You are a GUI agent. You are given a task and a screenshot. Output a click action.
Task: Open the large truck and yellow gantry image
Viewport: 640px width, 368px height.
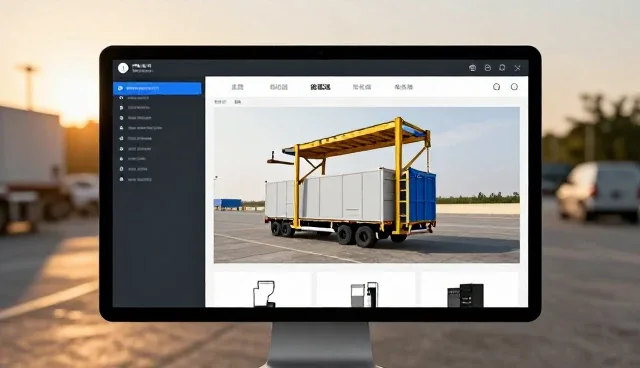[367, 185]
